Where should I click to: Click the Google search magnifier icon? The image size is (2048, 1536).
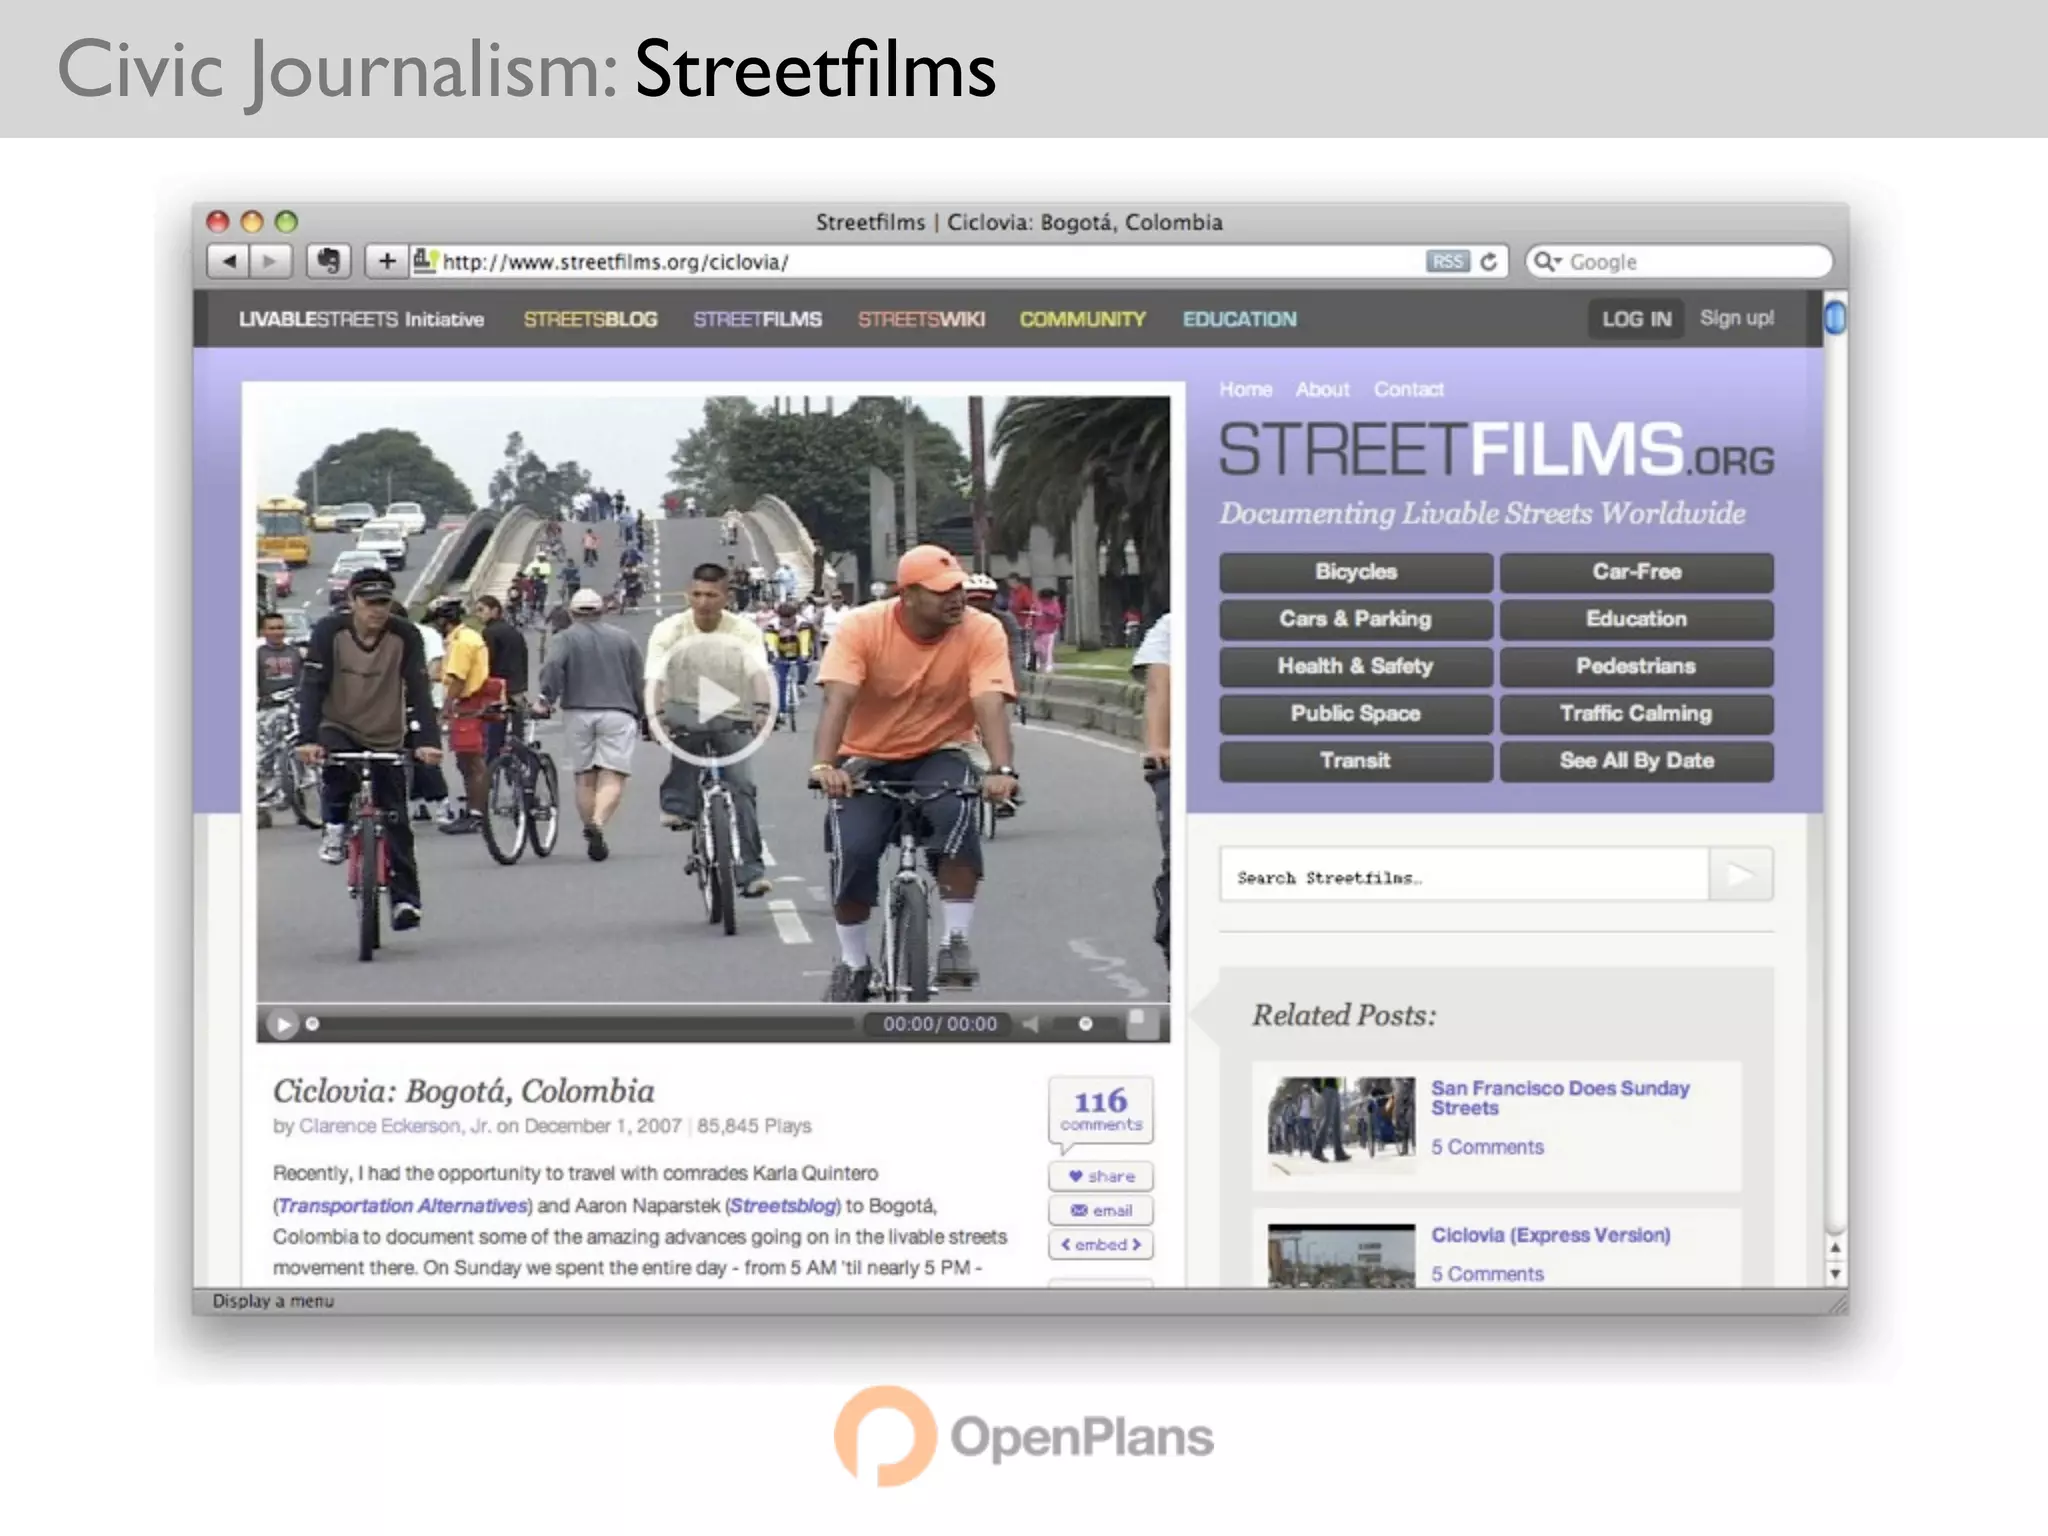[1547, 262]
